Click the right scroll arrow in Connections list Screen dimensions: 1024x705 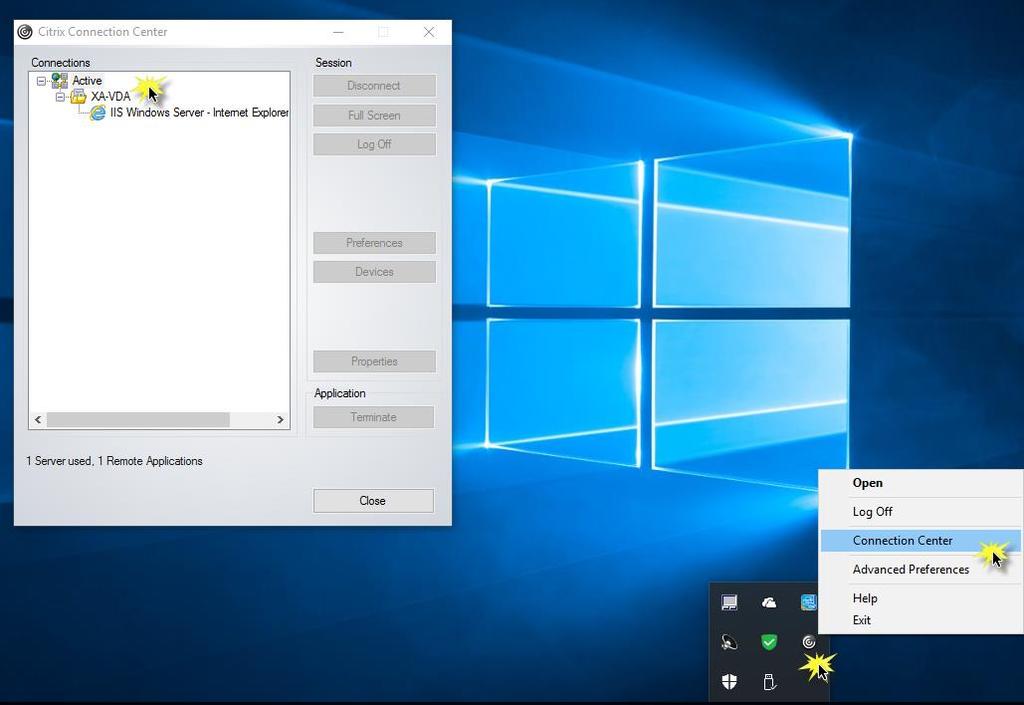[280, 420]
